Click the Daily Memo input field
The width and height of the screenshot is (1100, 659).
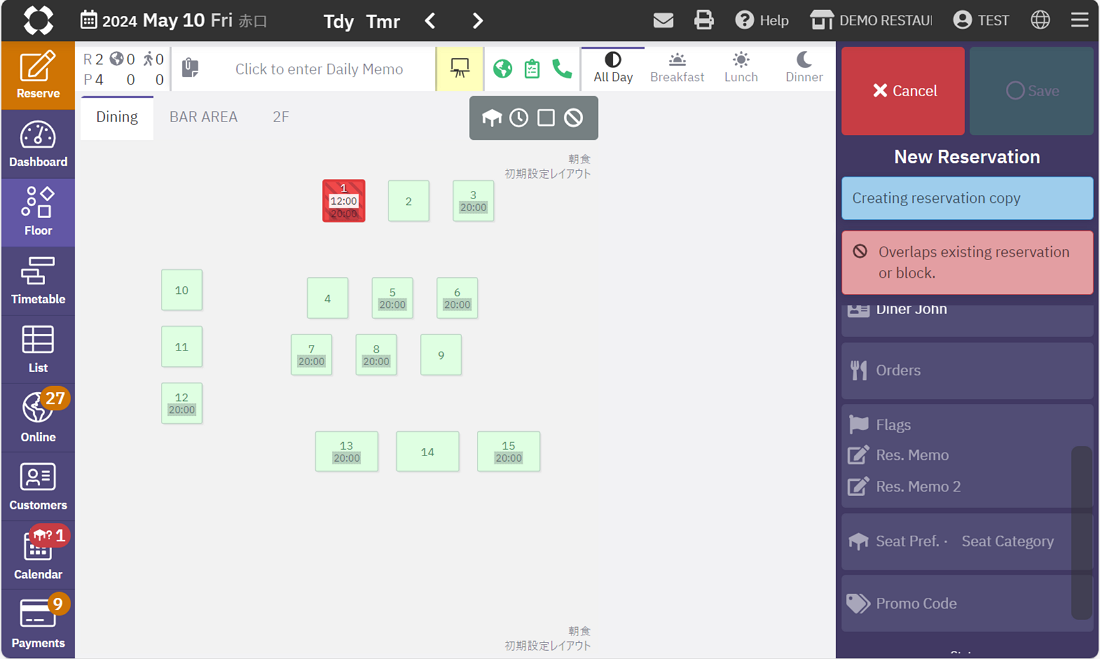(318, 69)
